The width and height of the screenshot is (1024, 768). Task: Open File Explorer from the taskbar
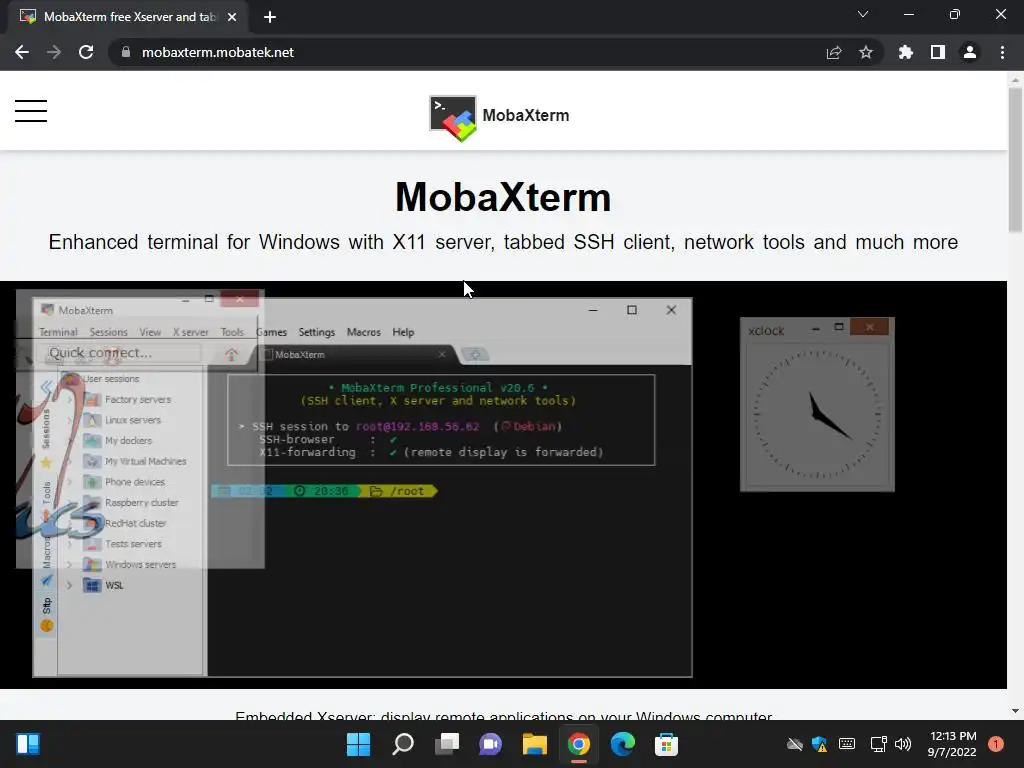click(x=535, y=744)
